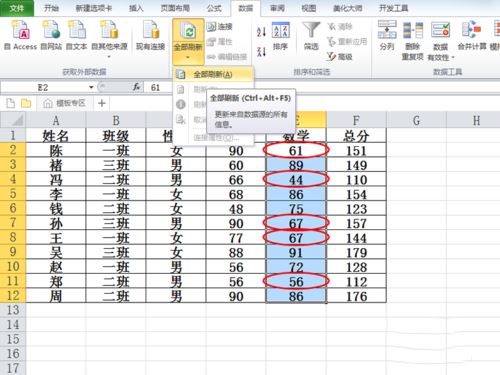This screenshot has height=375, width=500.
Task: Select row 13 header
Action: [13, 310]
